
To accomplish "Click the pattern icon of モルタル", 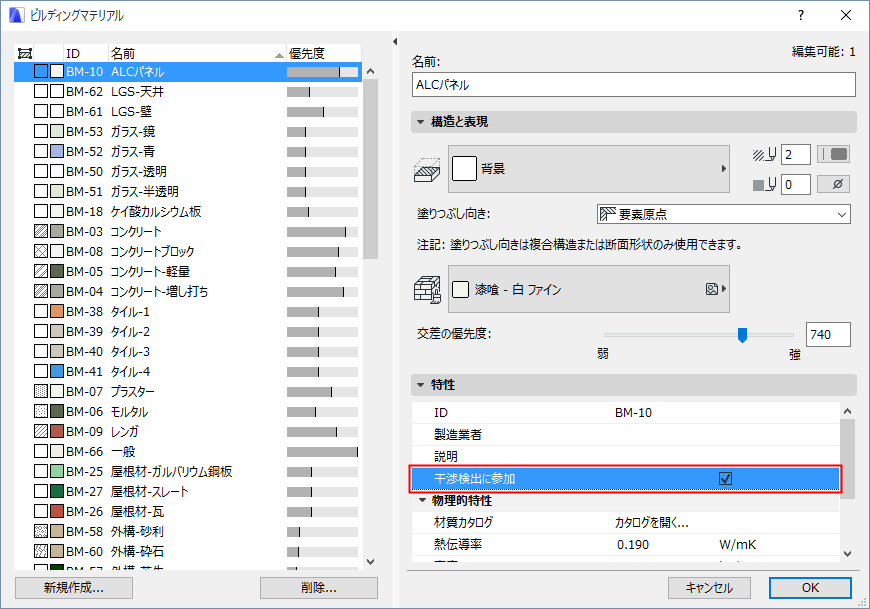I will click(41, 412).
